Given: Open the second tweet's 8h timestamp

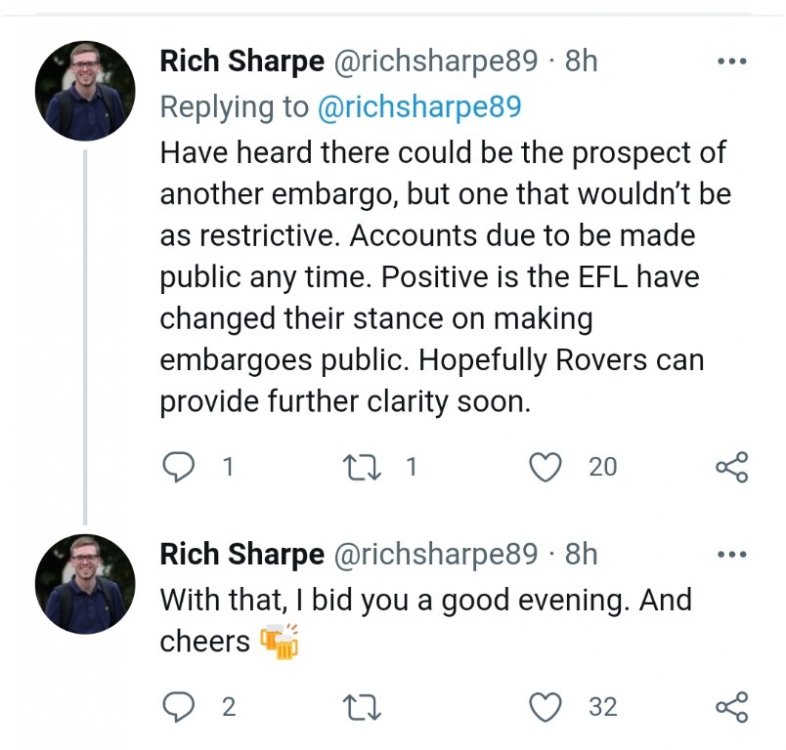Looking at the screenshot, I should 581,553.
